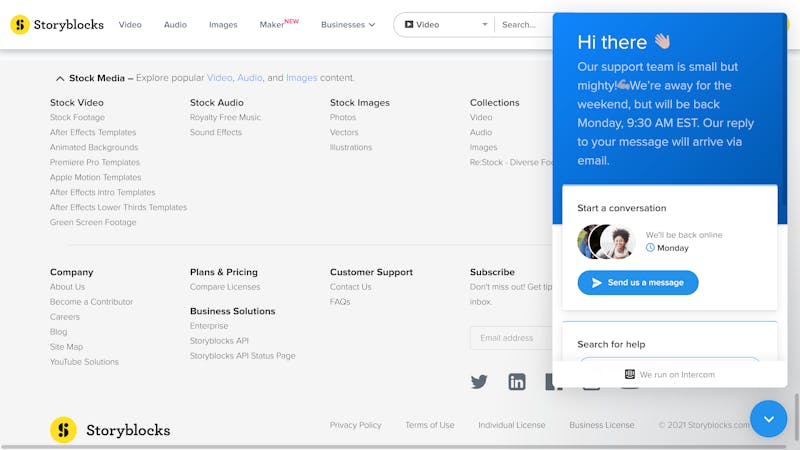Open the Images link in Stock Media heading
The height and width of the screenshot is (450, 800).
[302, 78]
